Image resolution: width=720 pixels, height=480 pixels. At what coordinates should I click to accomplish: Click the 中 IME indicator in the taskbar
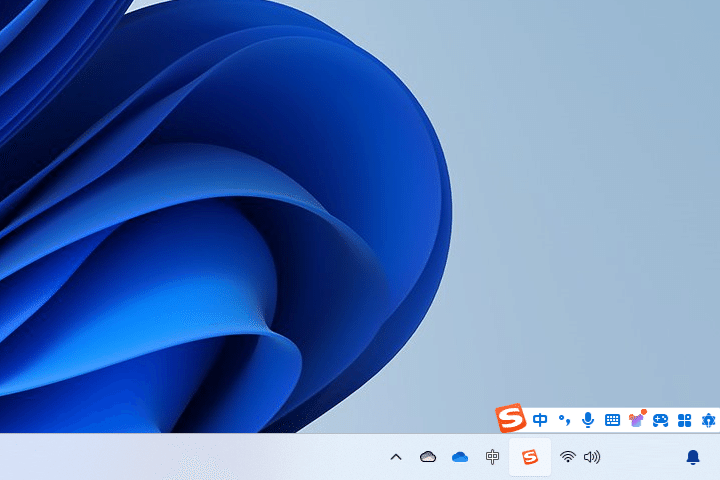(492, 457)
